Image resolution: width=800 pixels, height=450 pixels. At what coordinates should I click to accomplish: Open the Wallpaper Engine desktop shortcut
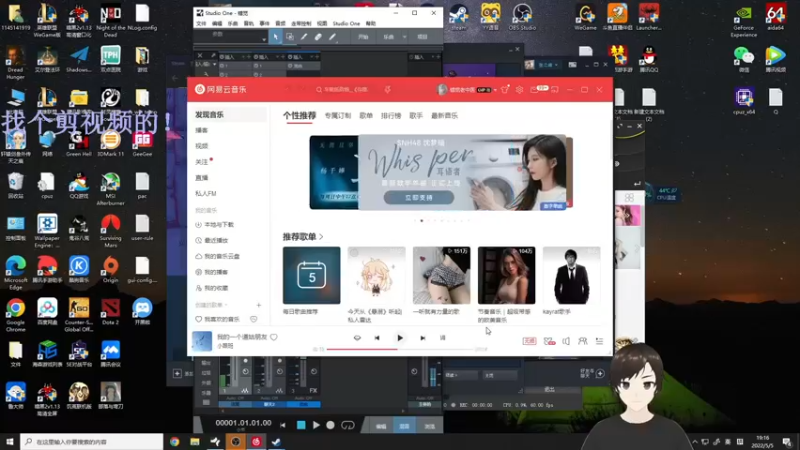(x=47, y=231)
